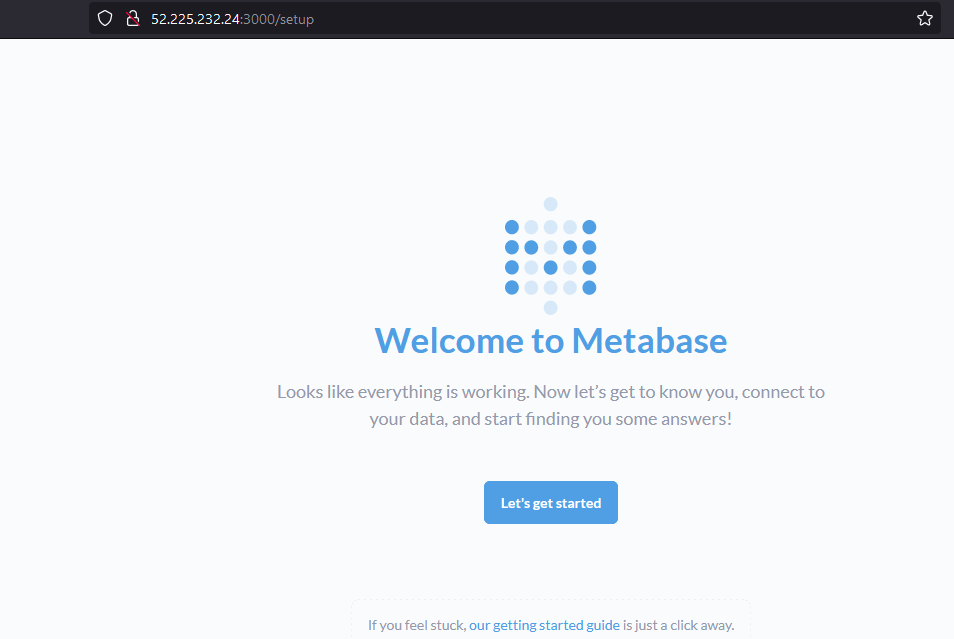The height and width of the screenshot is (639, 954).
Task: Click the "is just a click away" text
Action: pyautogui.click(x=678, y=625)
